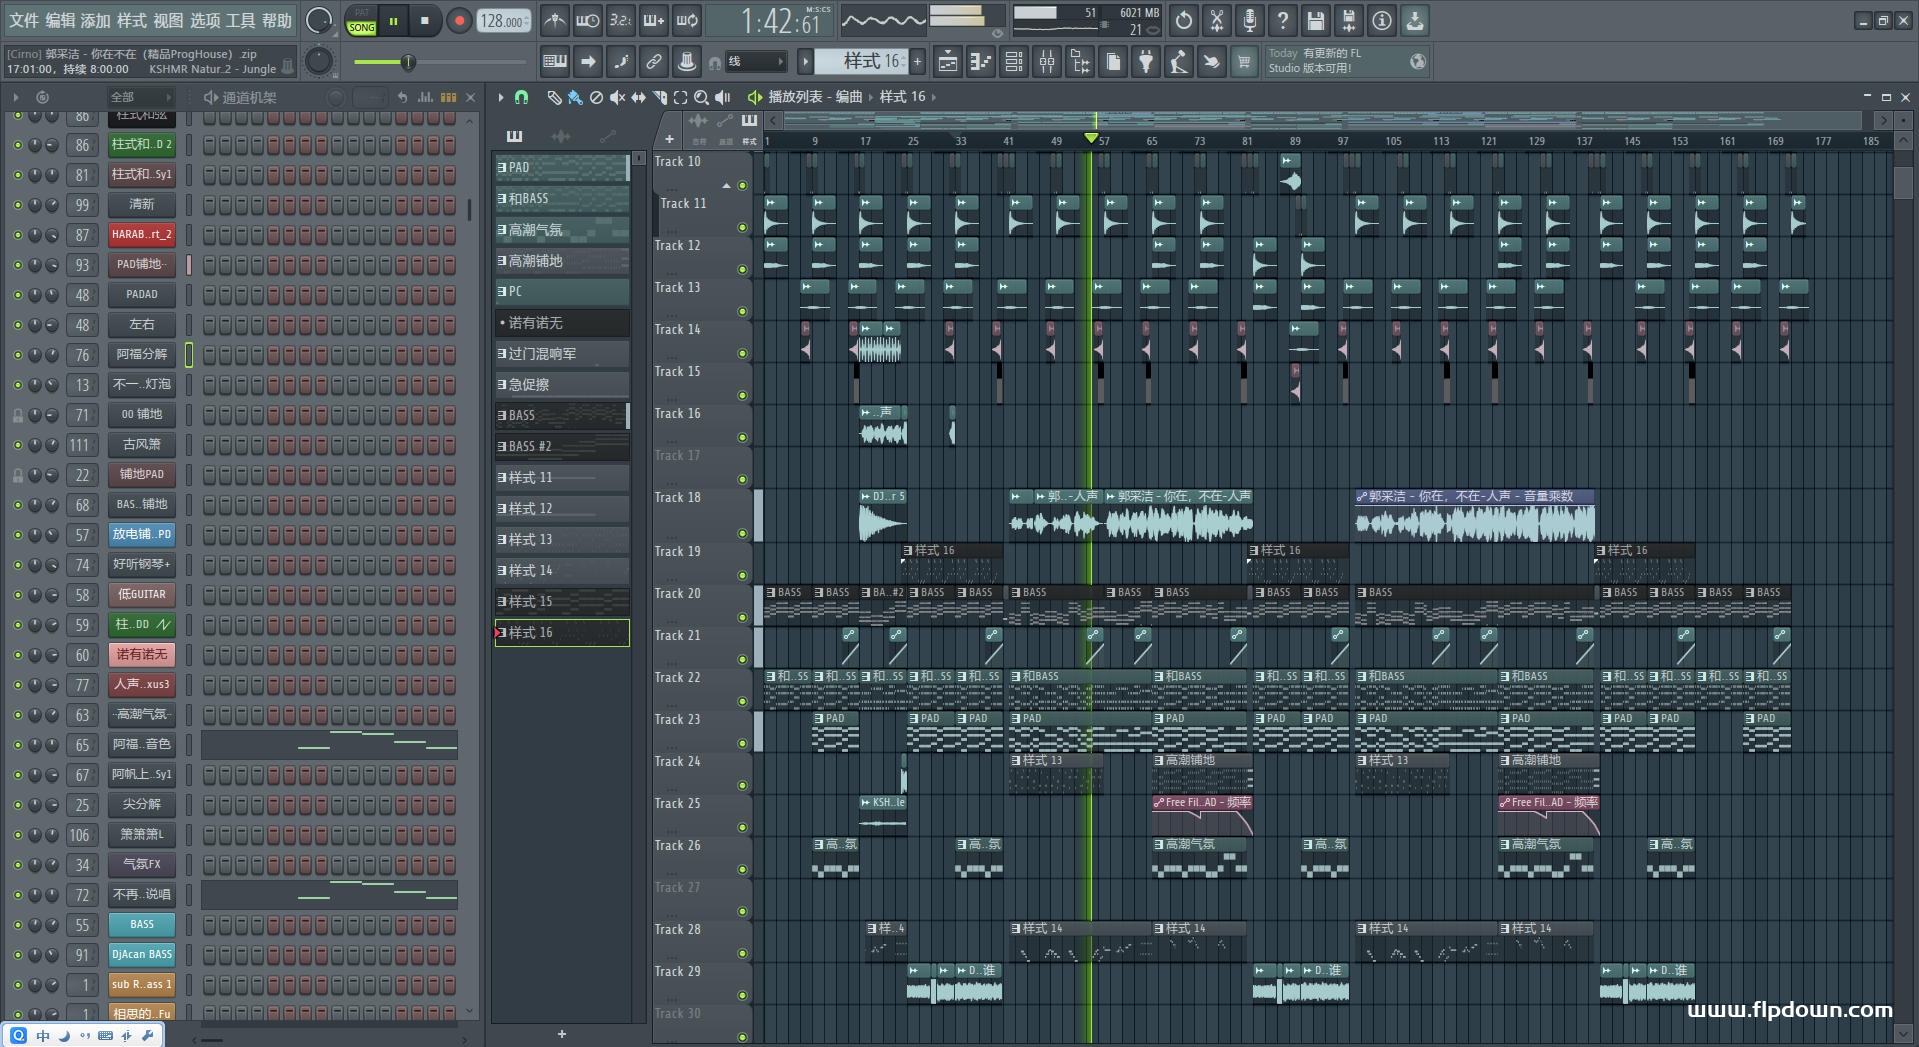Toggle the playlist magnet snap icon
This screenshot has width=1919, height=1047.
tap(521, 97)
